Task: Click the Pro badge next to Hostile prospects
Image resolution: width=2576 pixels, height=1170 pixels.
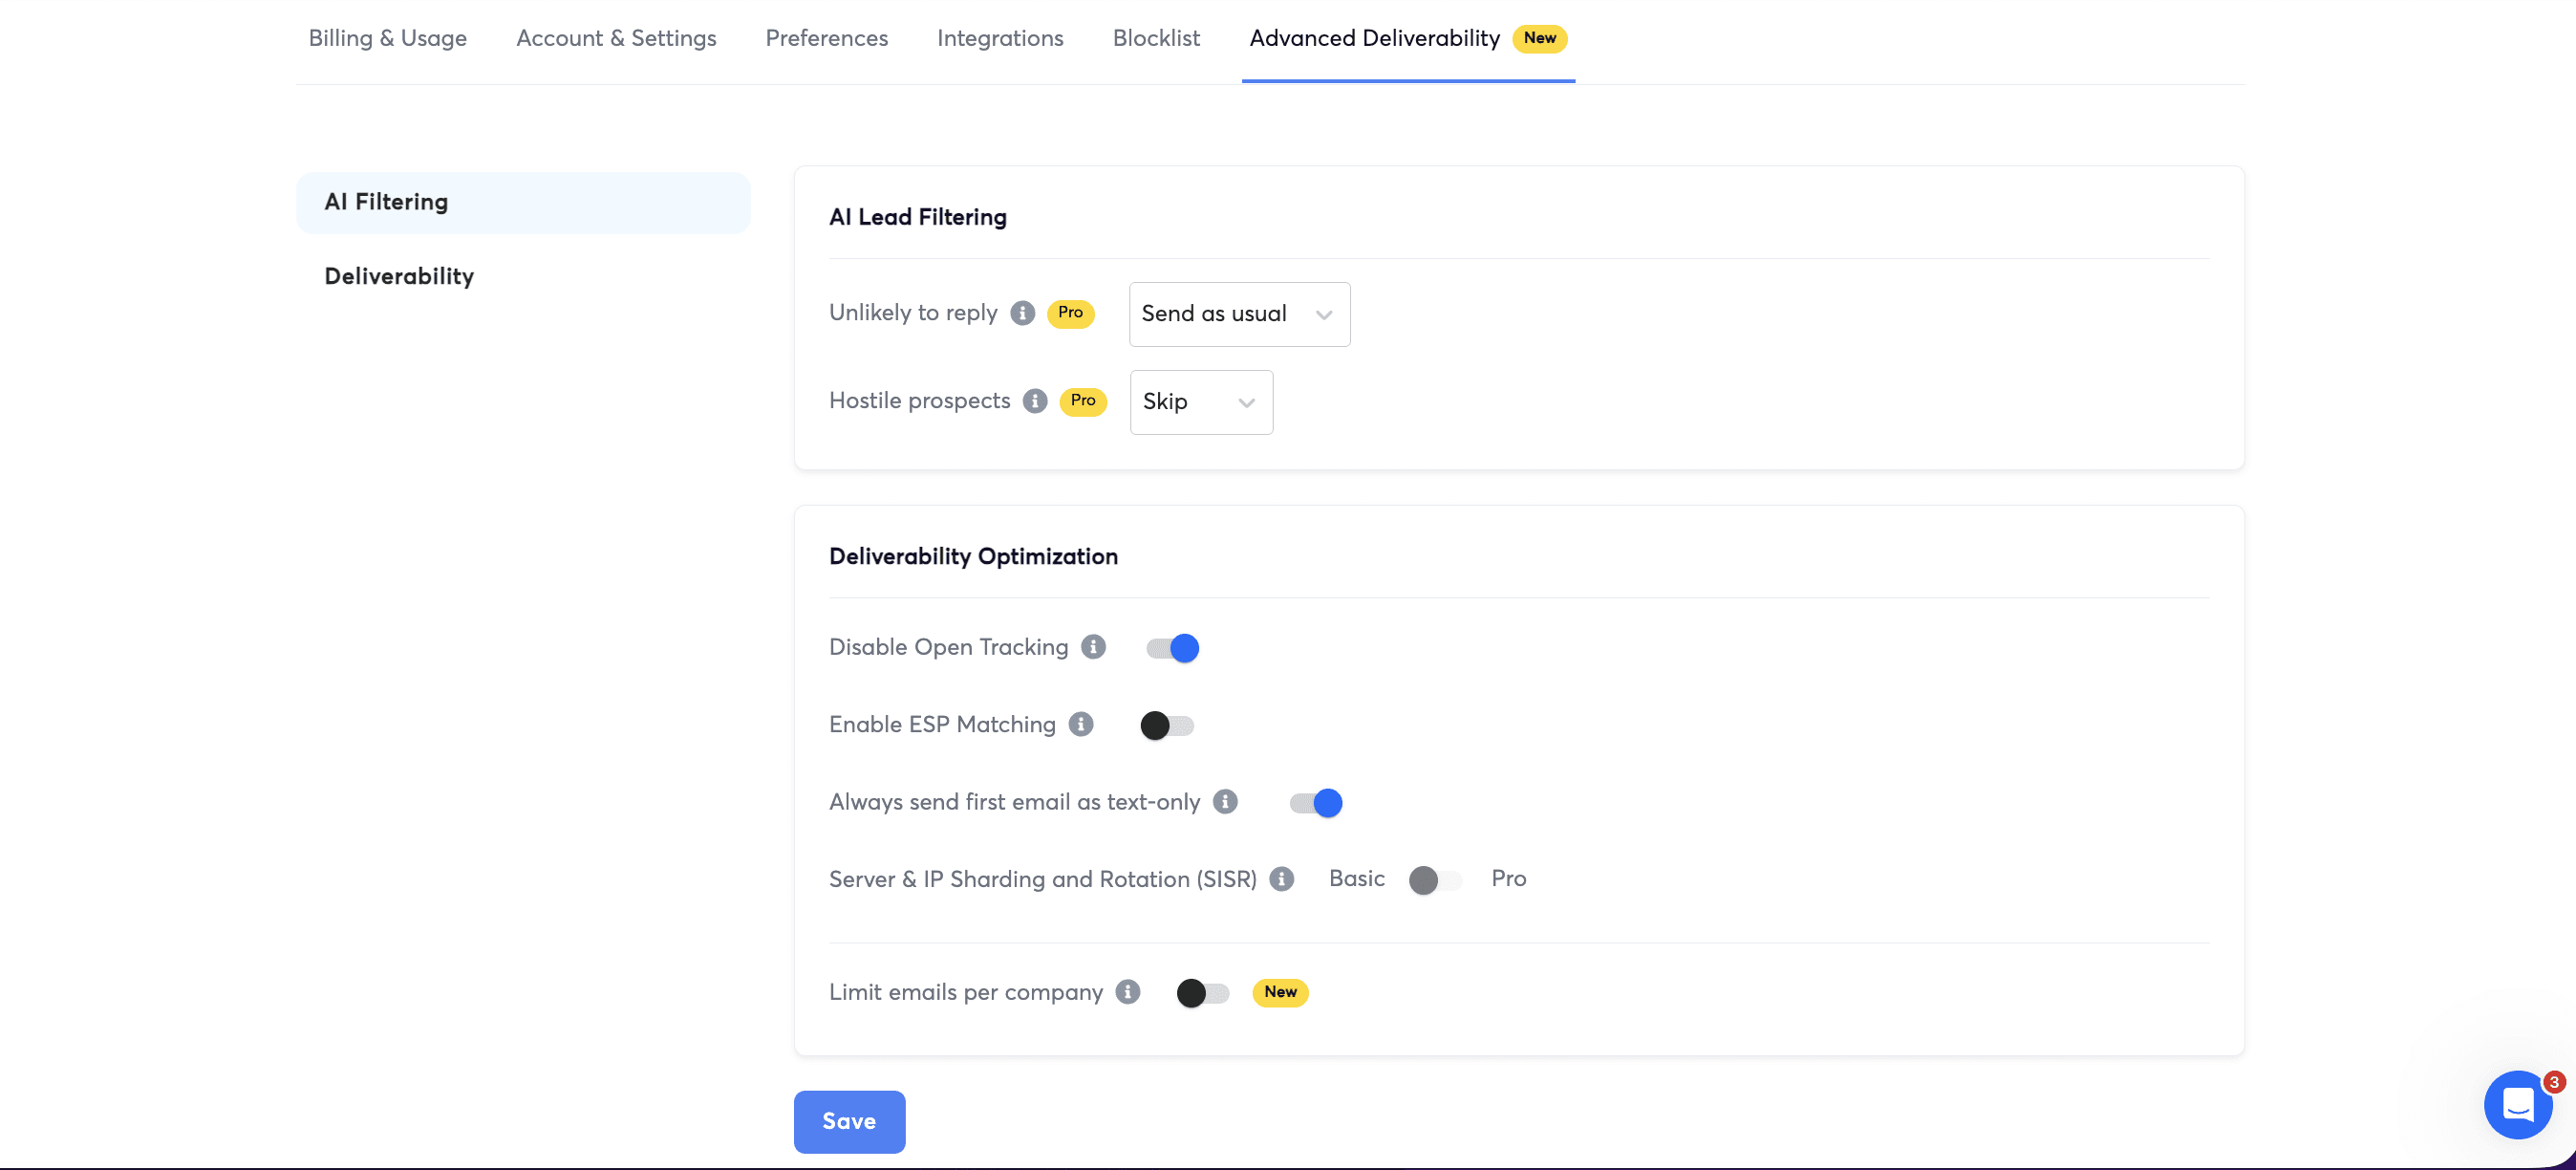Action: (x=1082, y=401)
